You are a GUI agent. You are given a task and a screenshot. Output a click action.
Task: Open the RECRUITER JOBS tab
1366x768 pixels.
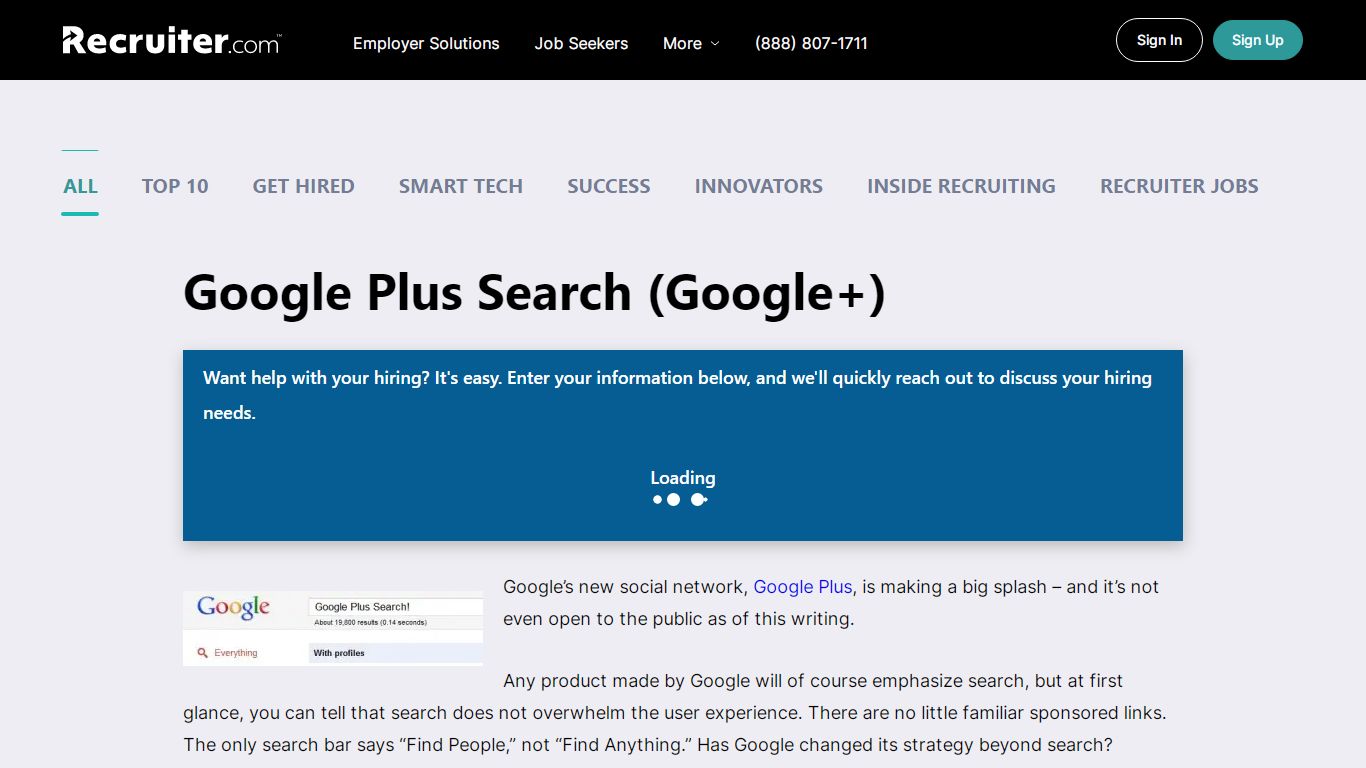(x=1179, y=186)
